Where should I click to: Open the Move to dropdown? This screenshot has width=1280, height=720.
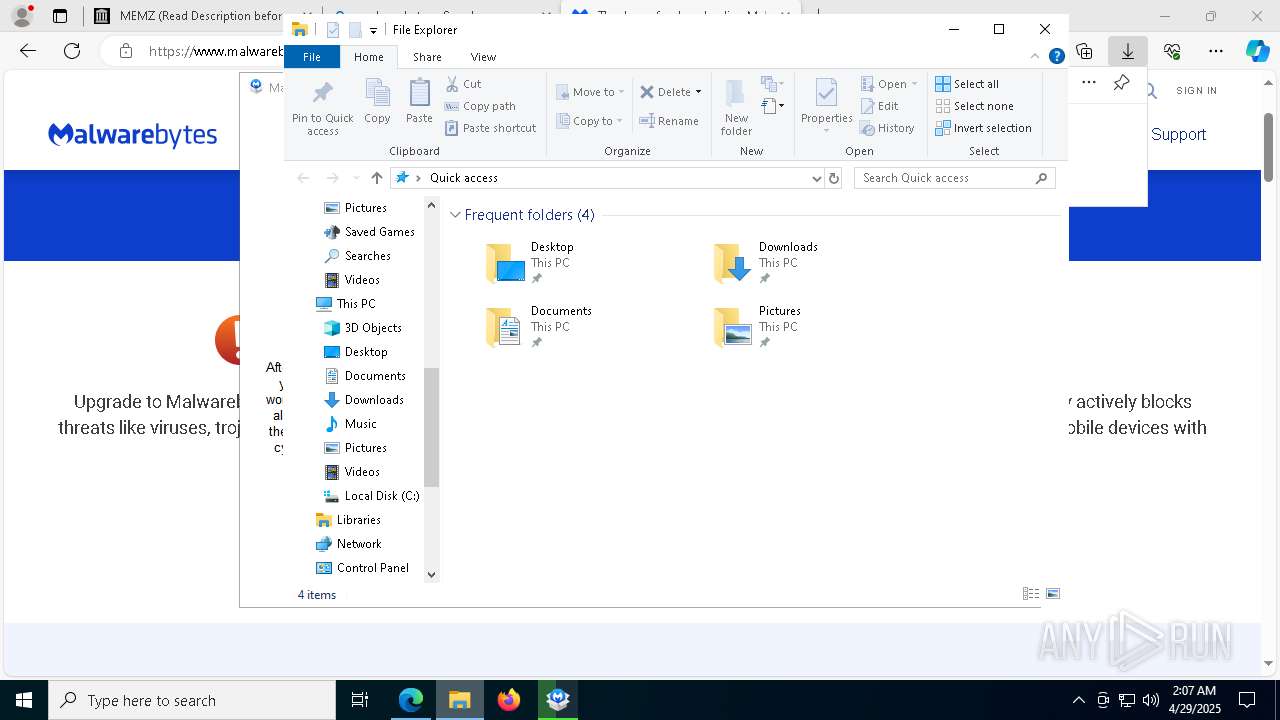(590, 92)
